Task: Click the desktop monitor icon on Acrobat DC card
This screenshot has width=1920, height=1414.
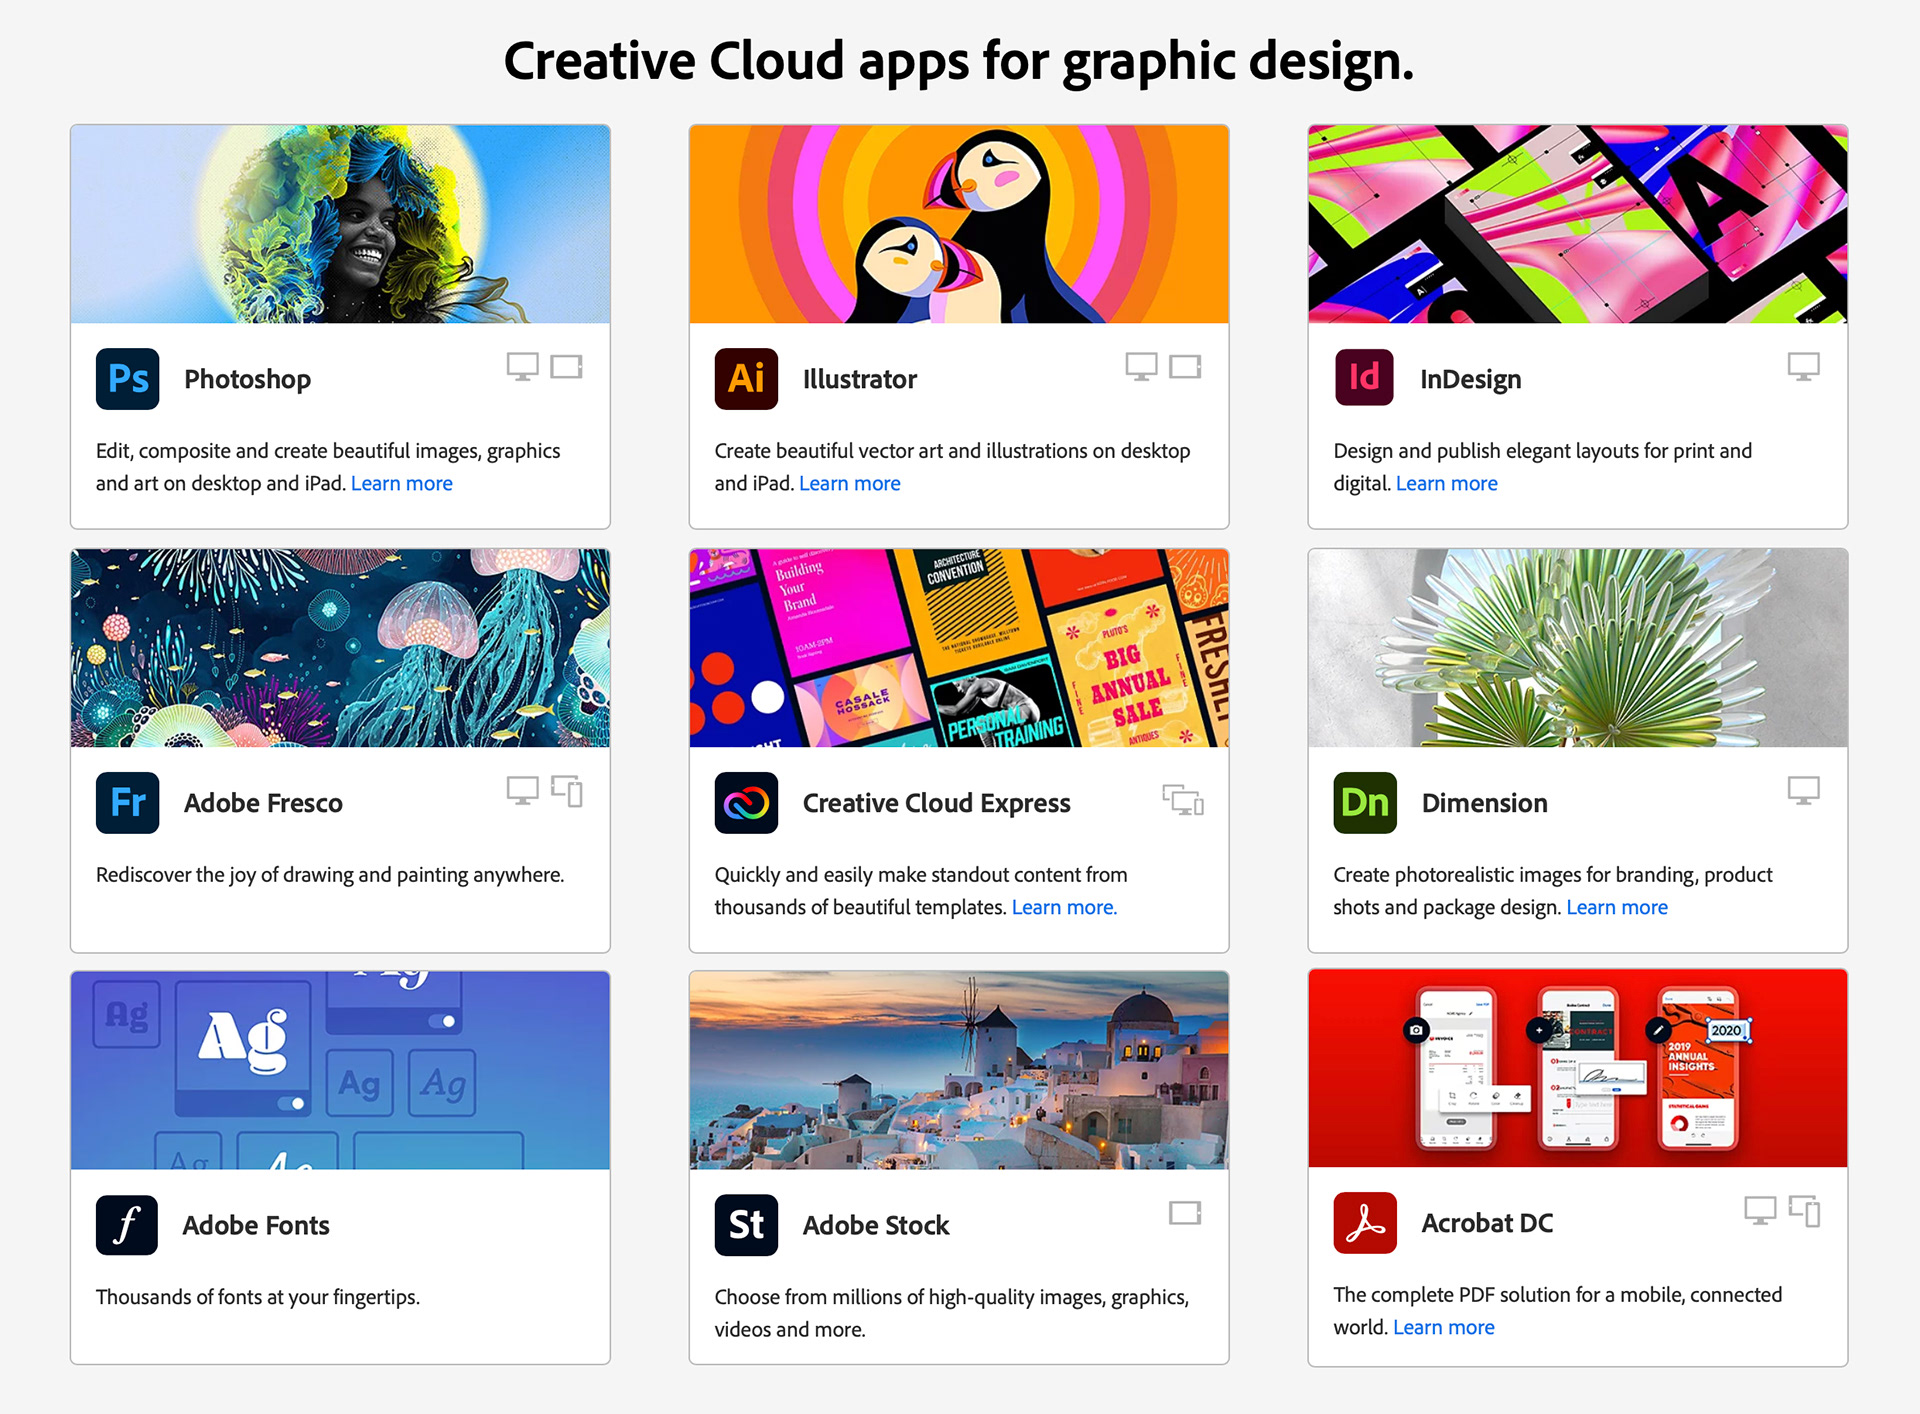Action: pos(1760,1211)
